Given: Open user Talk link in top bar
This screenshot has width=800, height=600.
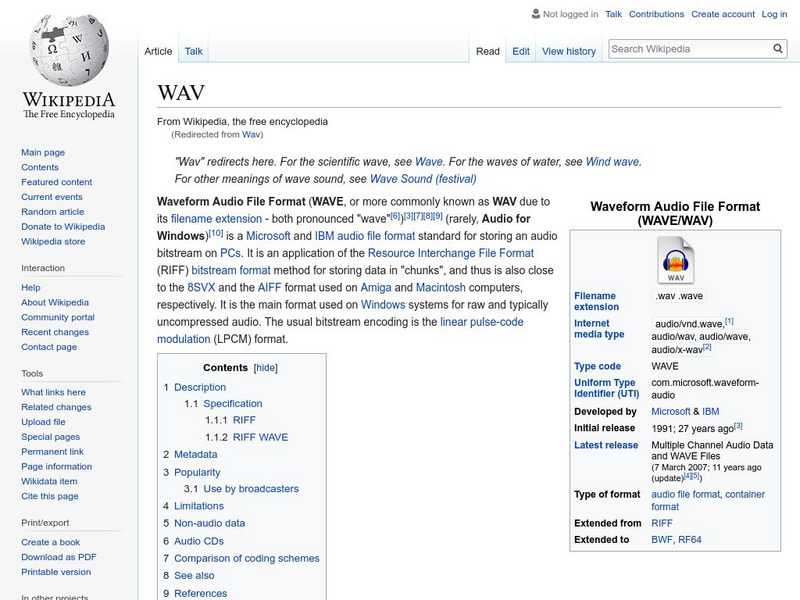Looking at the screenshot, I should 613,14.
